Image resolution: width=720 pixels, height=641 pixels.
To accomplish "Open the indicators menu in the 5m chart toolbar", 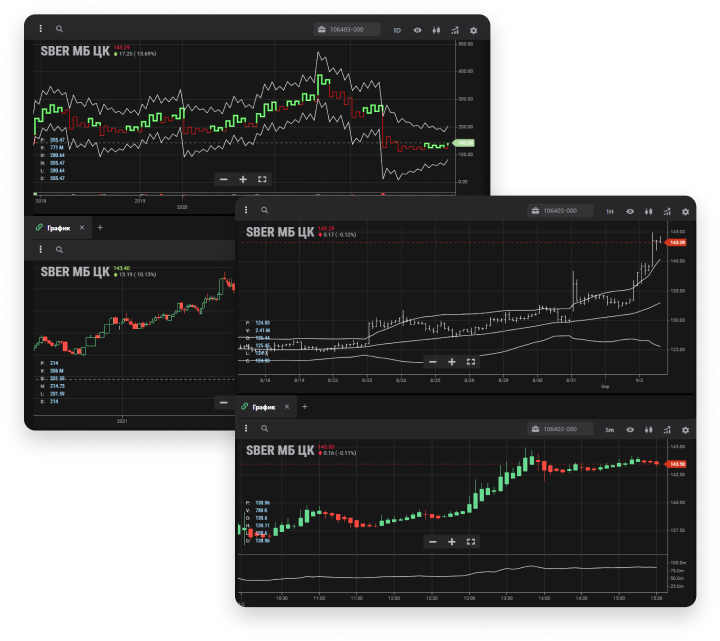I will coord(667,430).
